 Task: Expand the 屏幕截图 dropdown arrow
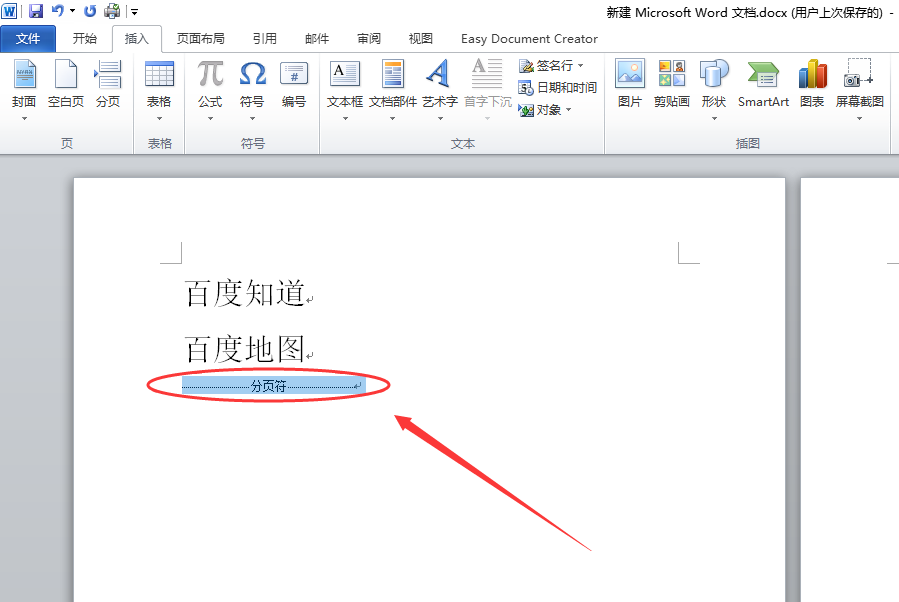point(859,119)
